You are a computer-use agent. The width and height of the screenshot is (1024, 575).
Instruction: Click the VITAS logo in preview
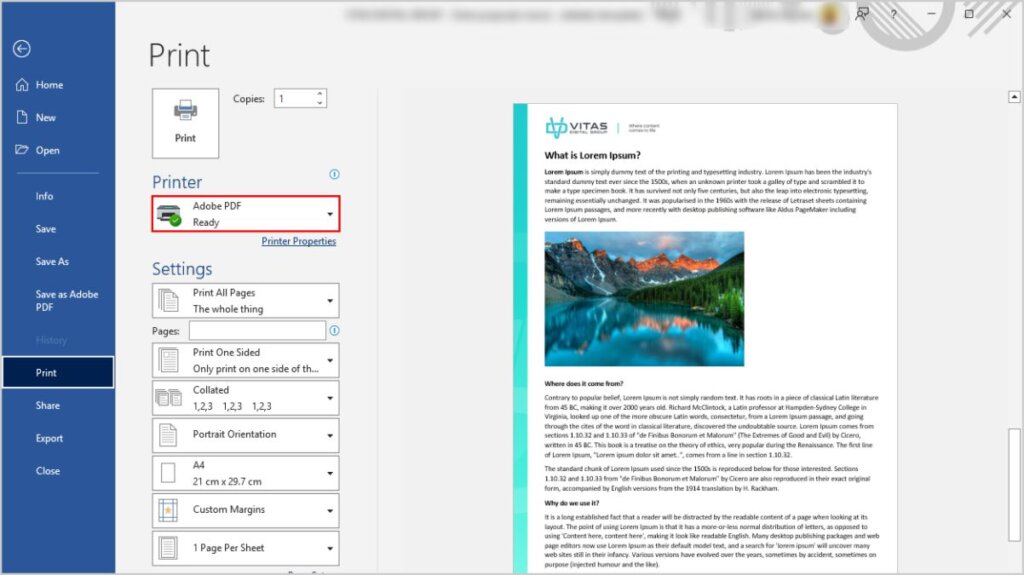(x=577, y=127)
